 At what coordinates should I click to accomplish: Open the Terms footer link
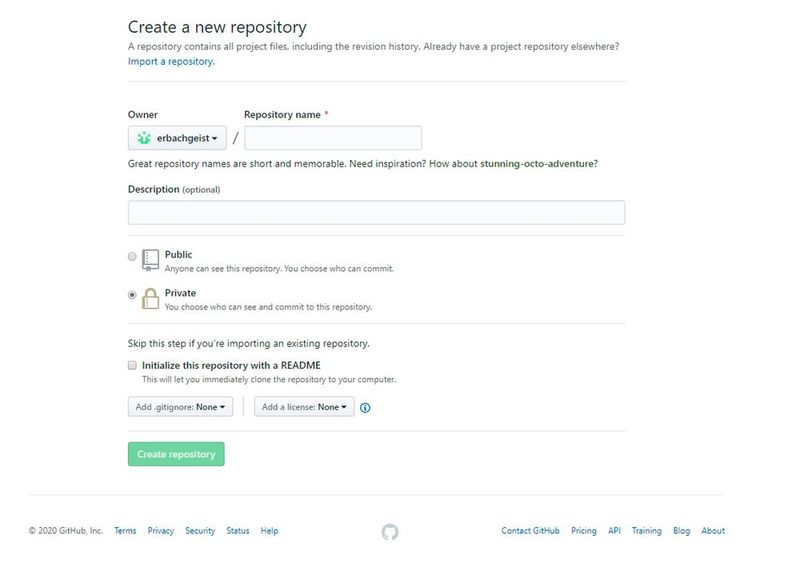pos(125,531)
